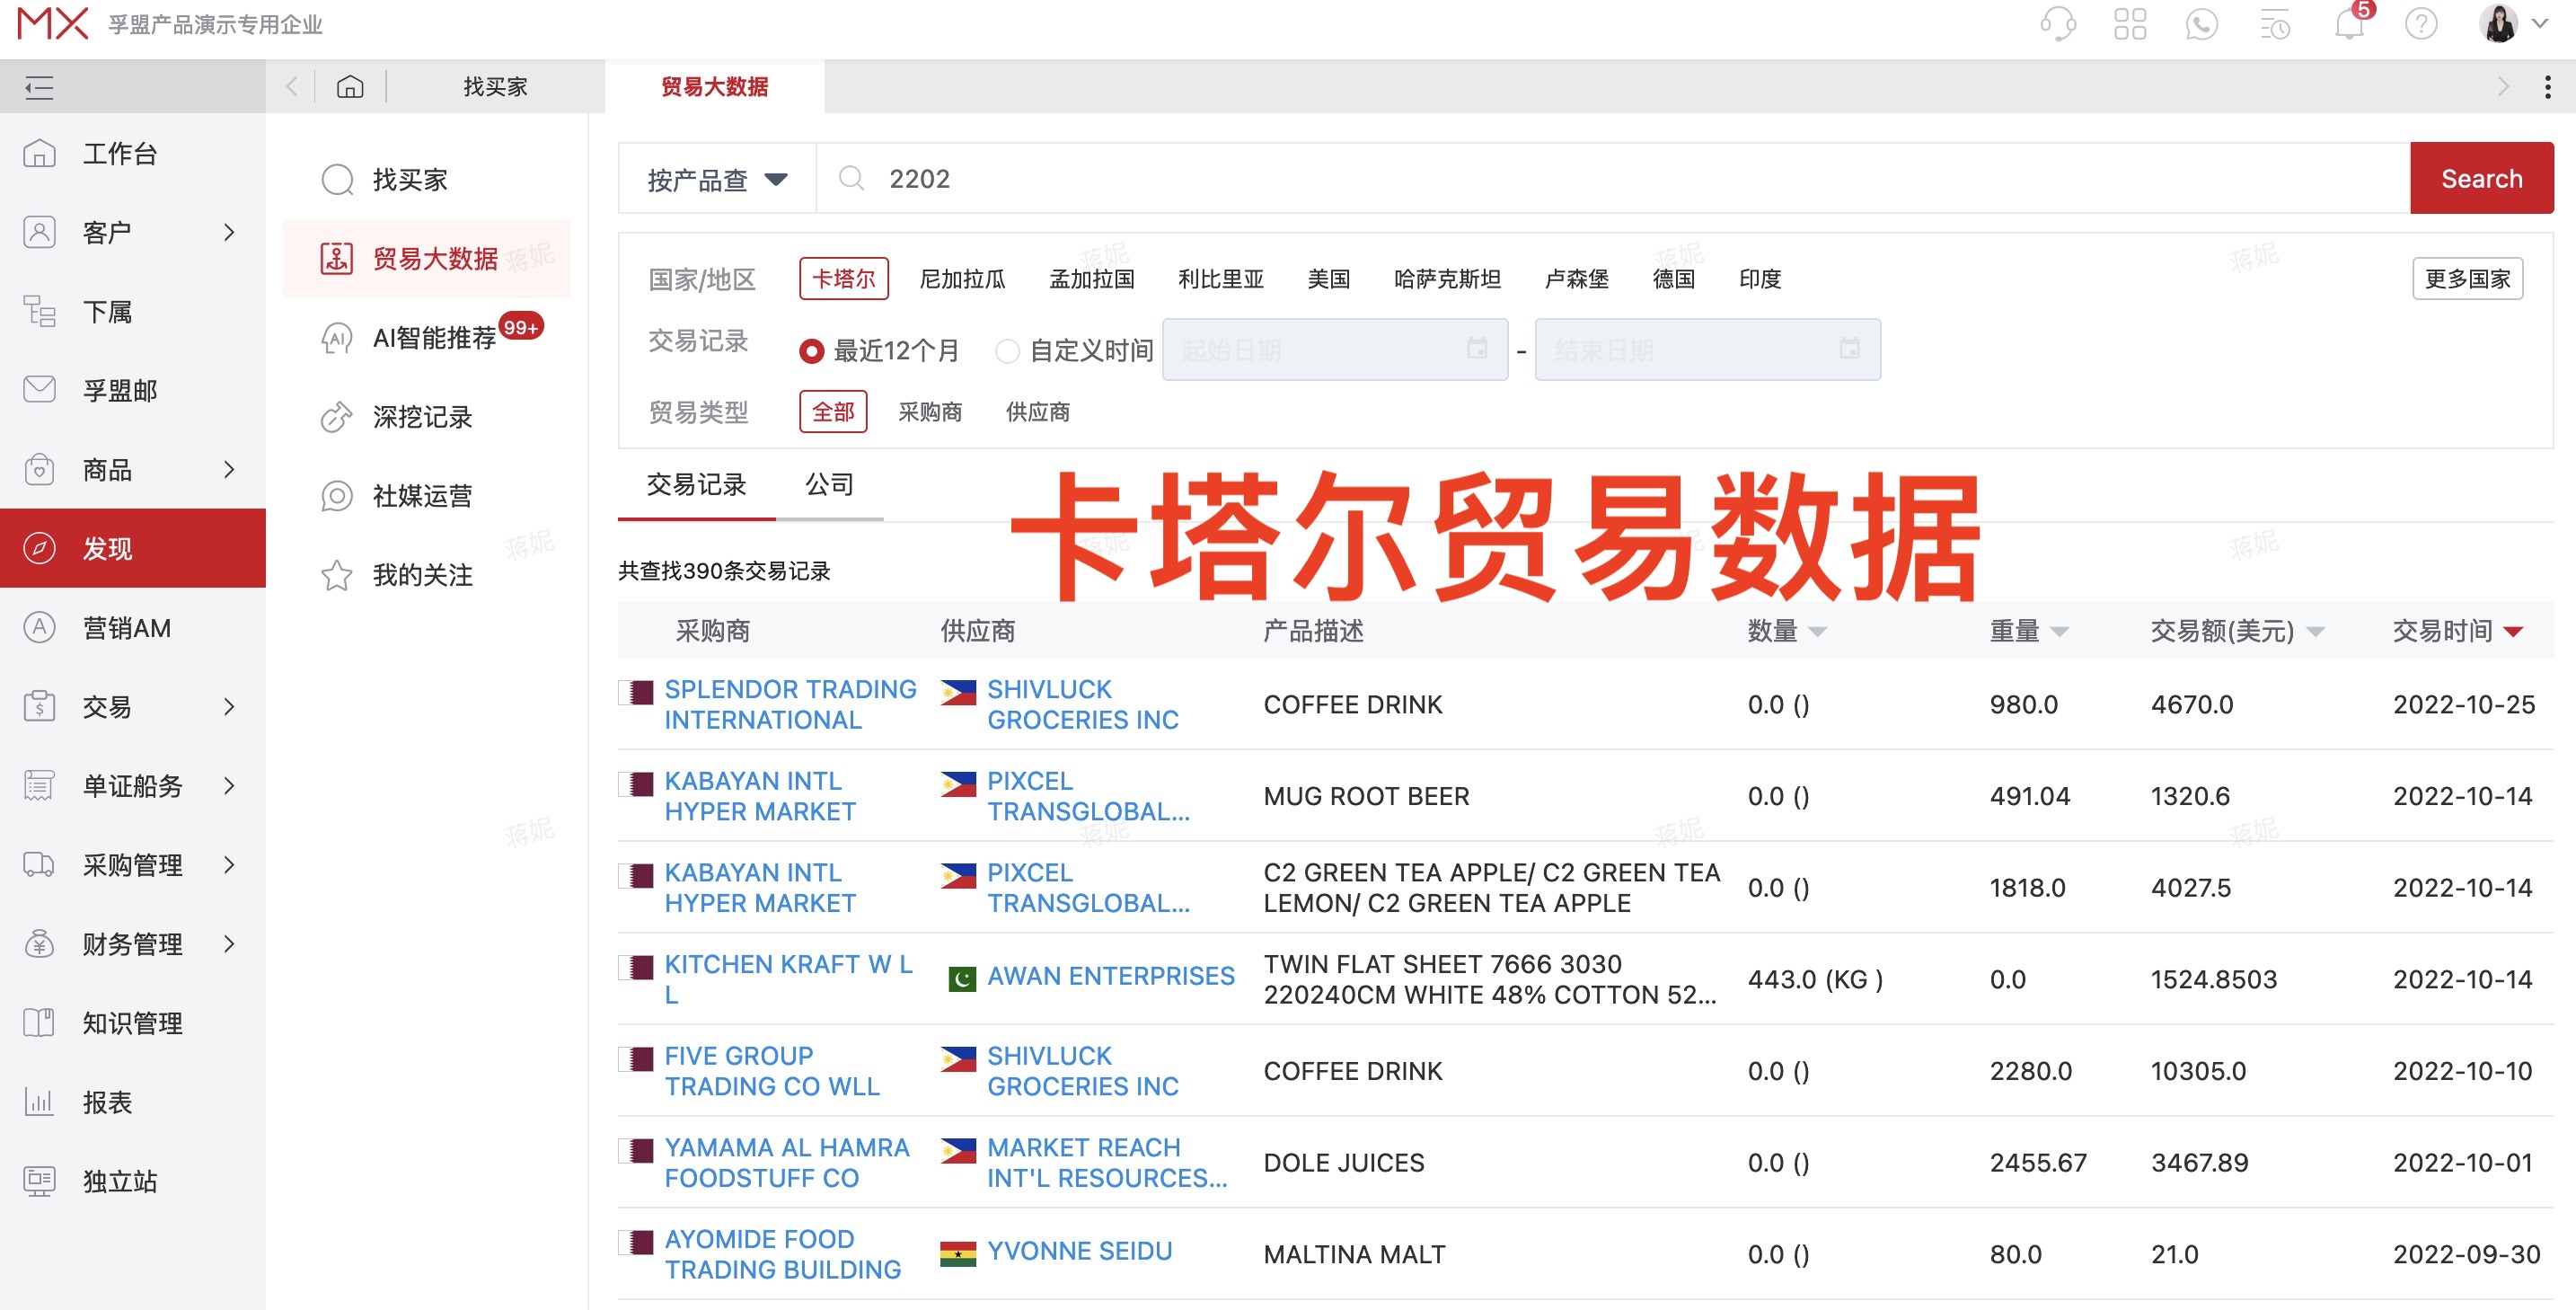Viewport: 2576px width, 1310px height.
Task: Click 更多国家 to show more countries
Action: (2467, 279)
